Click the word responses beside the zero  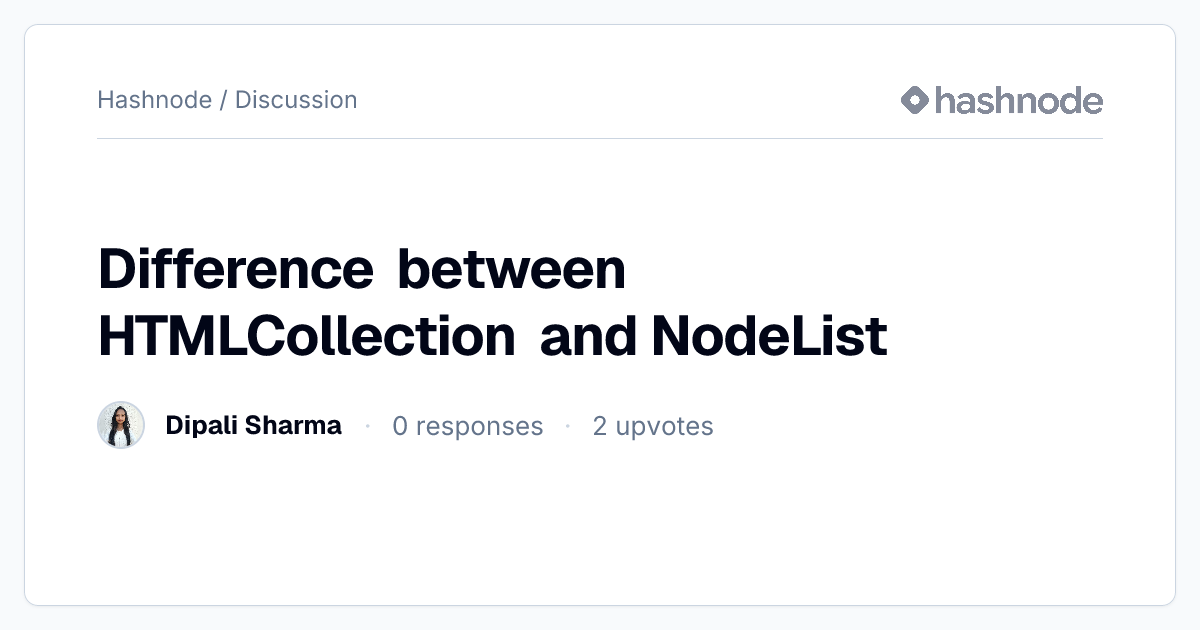(479, 427)
